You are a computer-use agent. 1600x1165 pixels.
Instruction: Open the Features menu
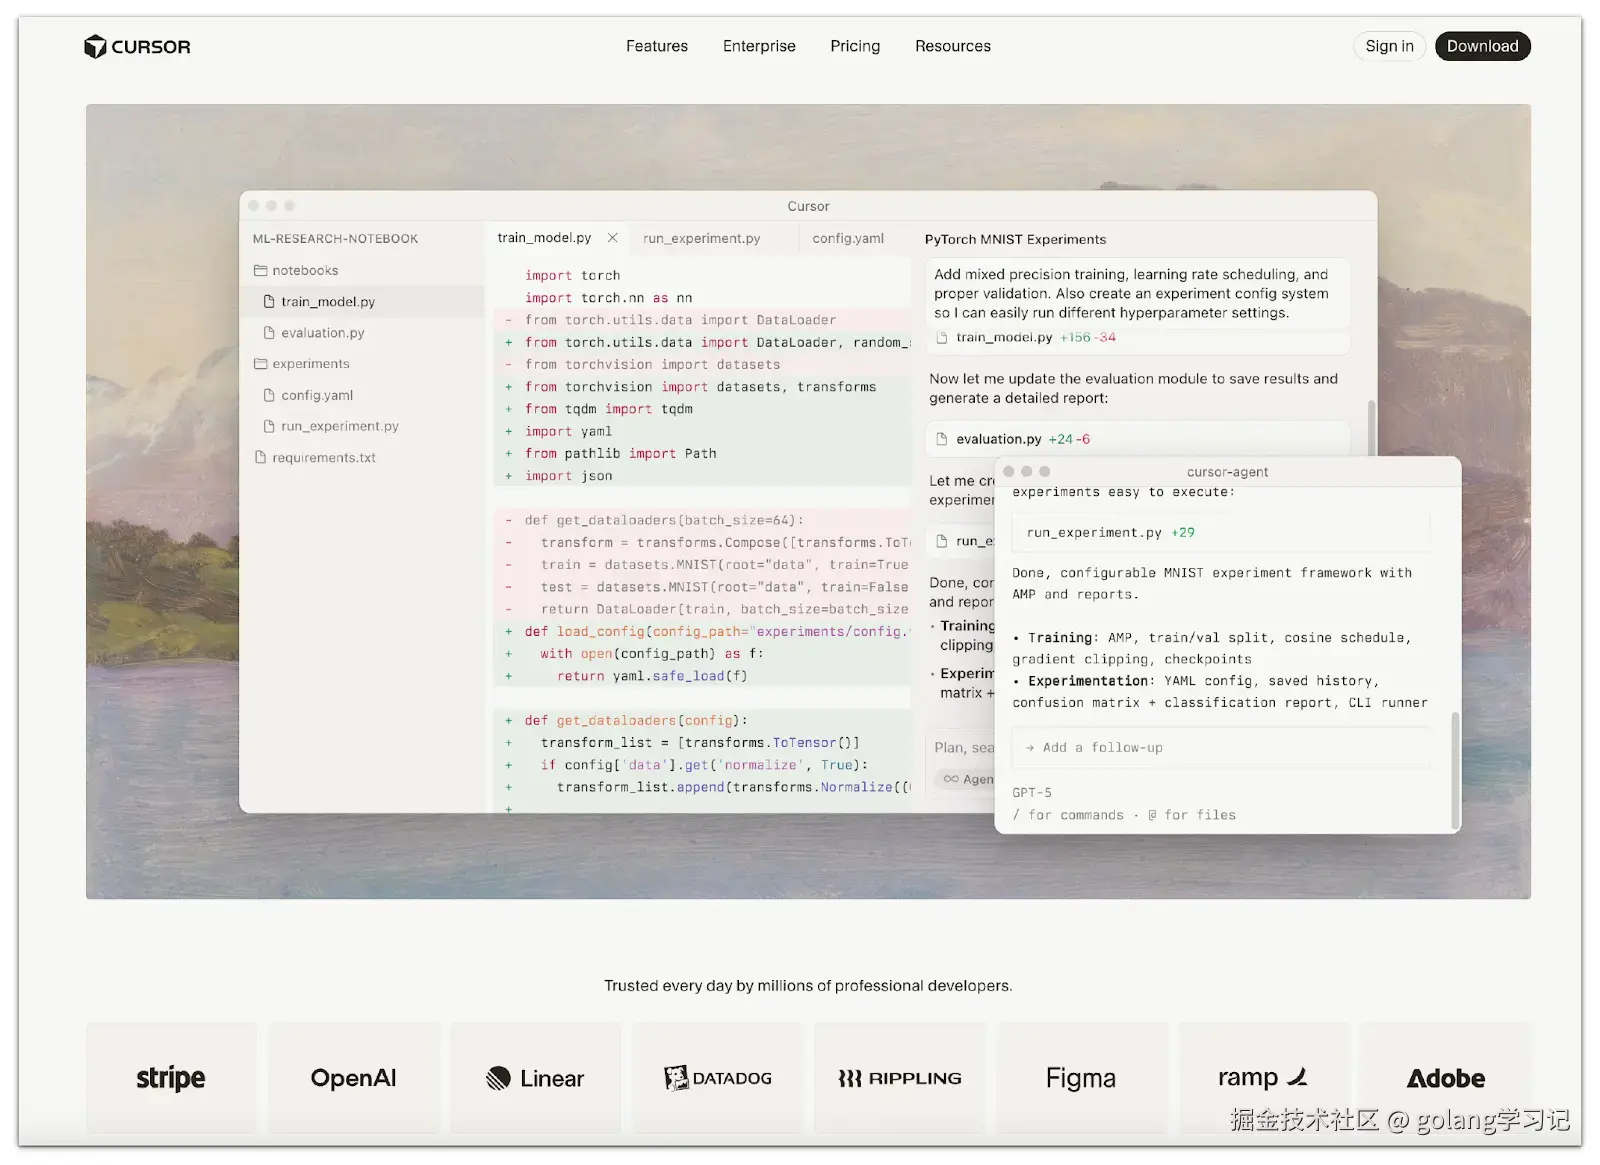[657, 46]
